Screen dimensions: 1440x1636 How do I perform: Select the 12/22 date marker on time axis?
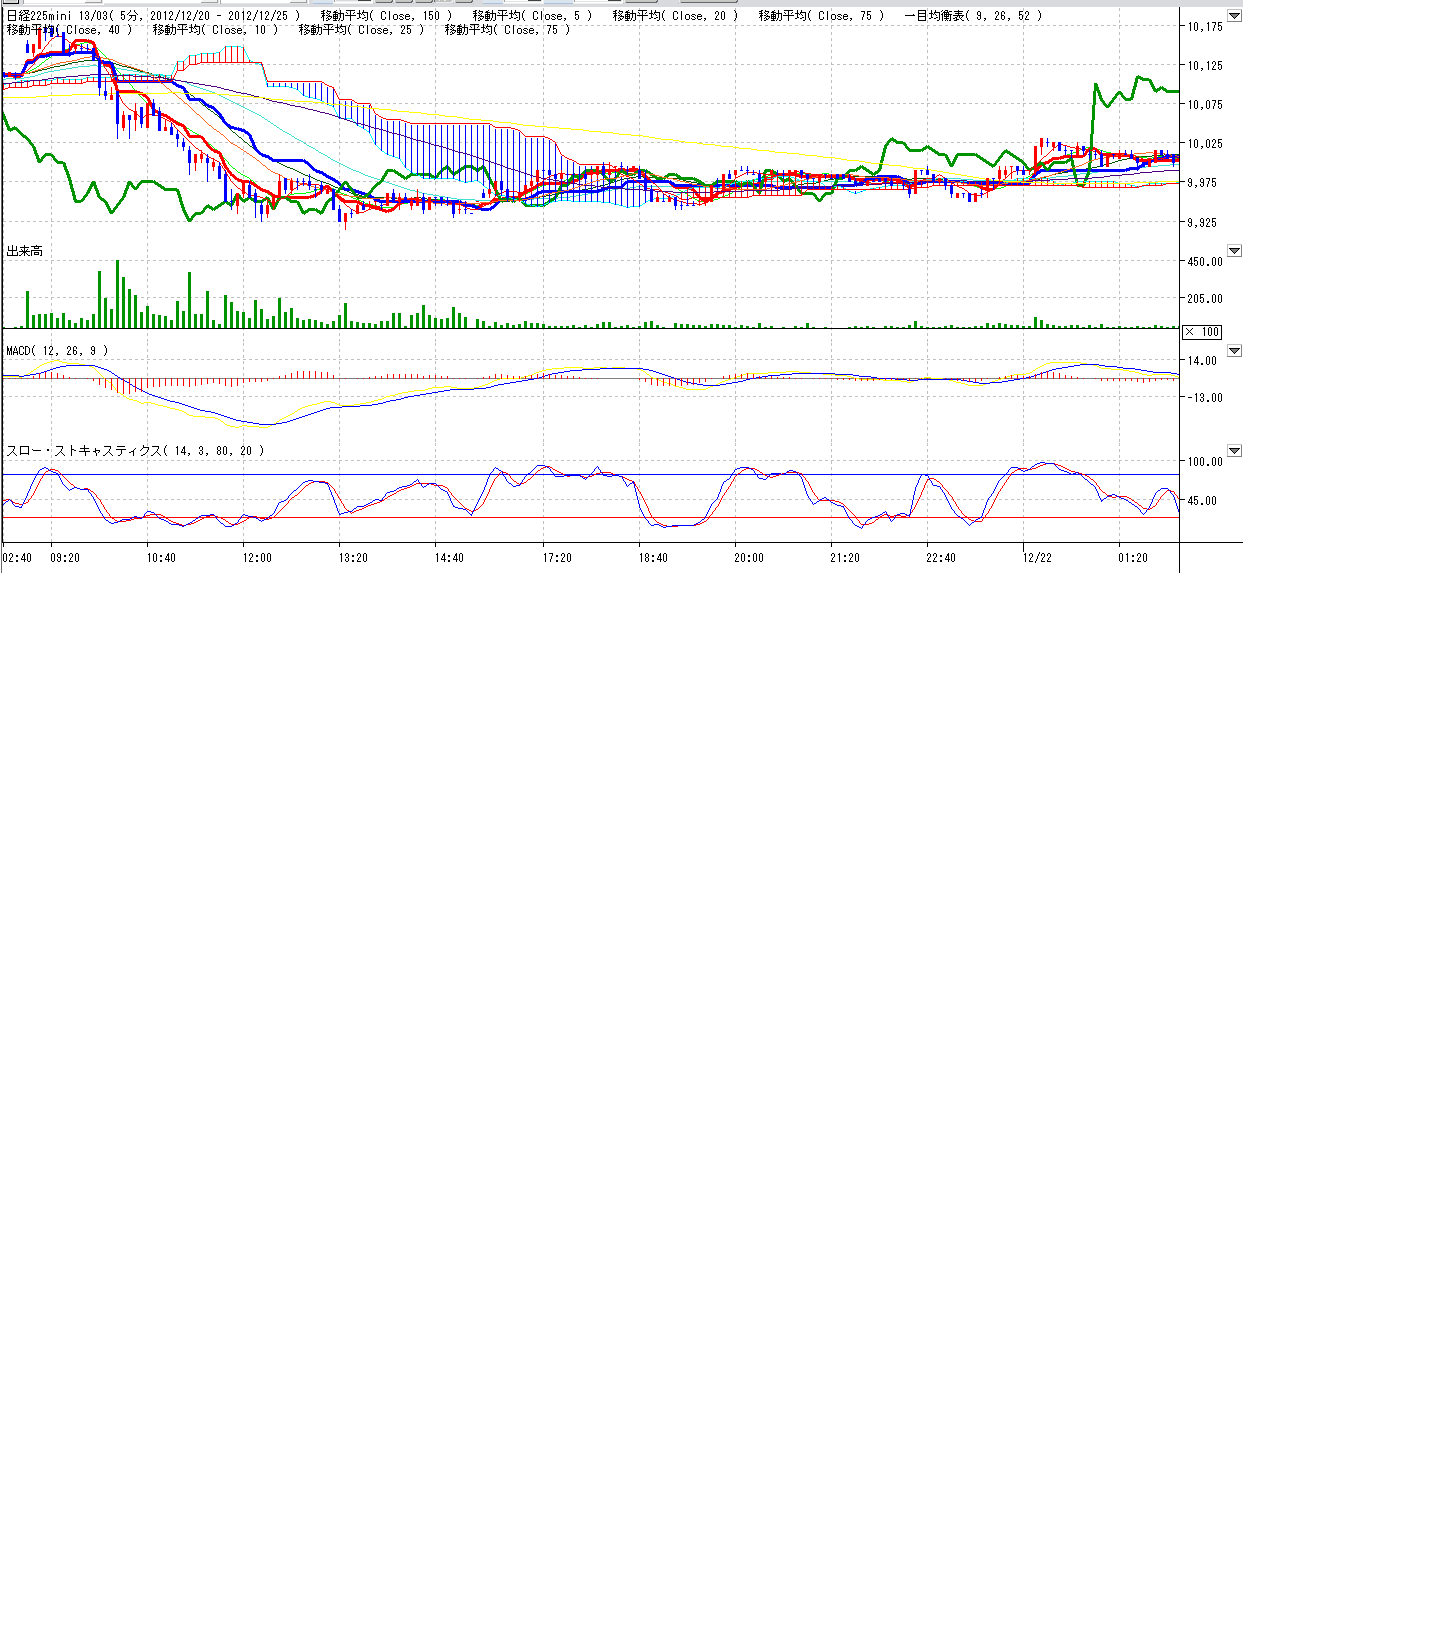[1037, 558]
